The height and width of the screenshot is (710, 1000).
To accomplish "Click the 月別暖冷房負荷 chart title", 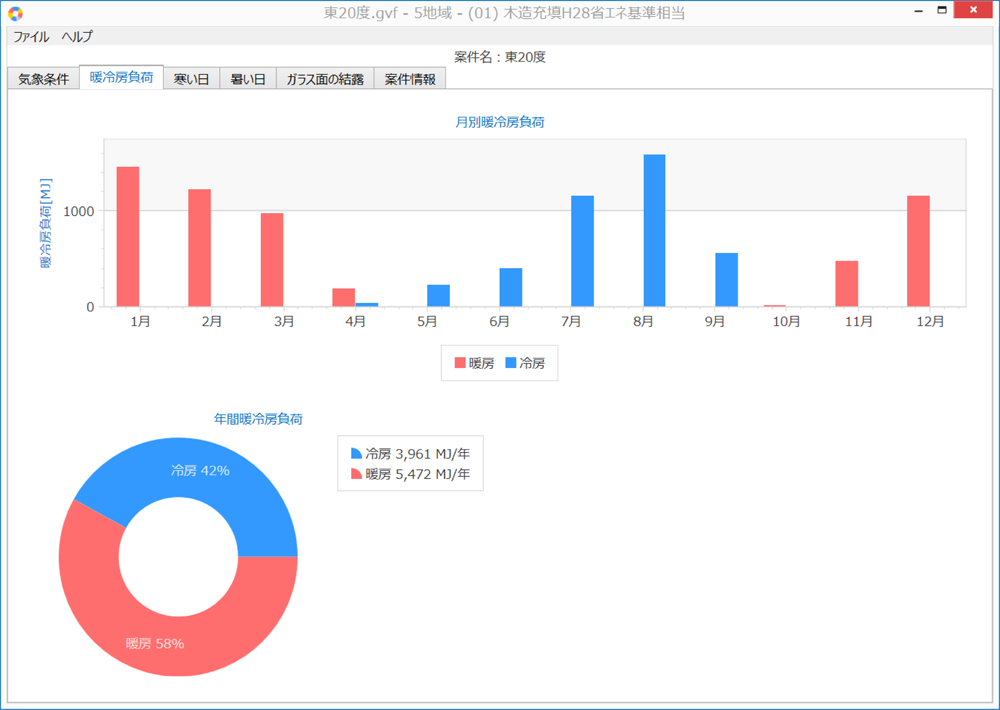I will tap(499, 122).
